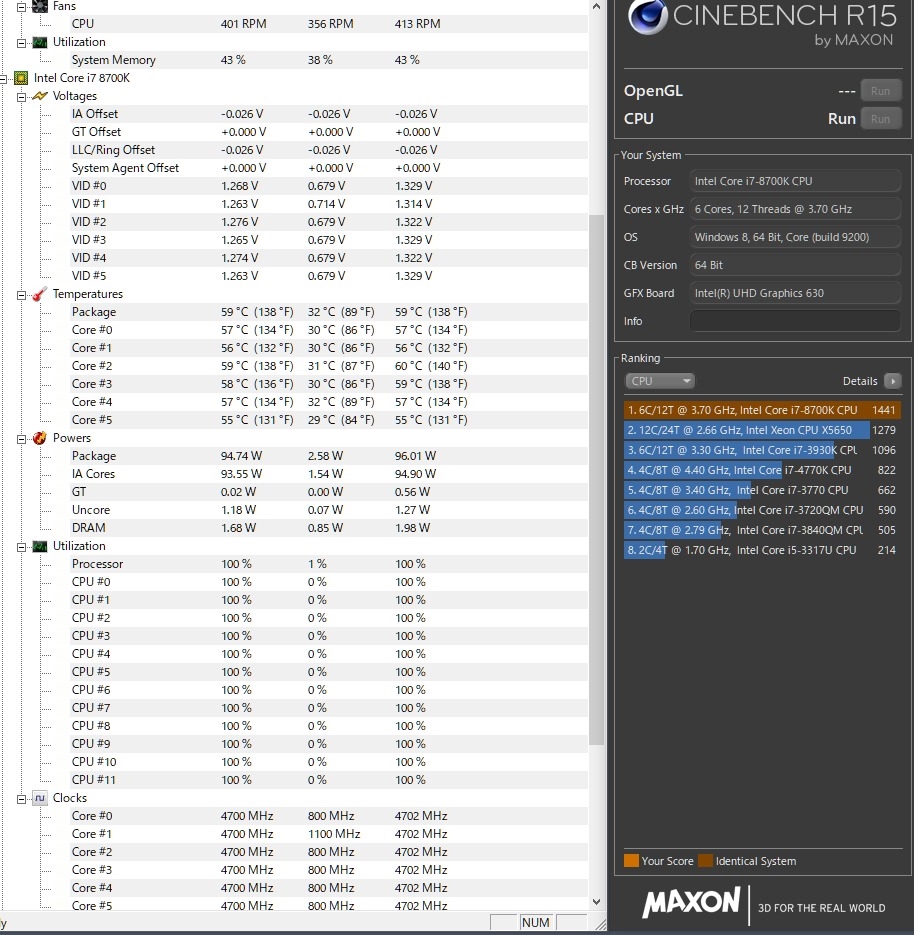Select the i7-3840QM ranking entry
The height and width of the screenshot is (935, 914).
pos(762,530)
